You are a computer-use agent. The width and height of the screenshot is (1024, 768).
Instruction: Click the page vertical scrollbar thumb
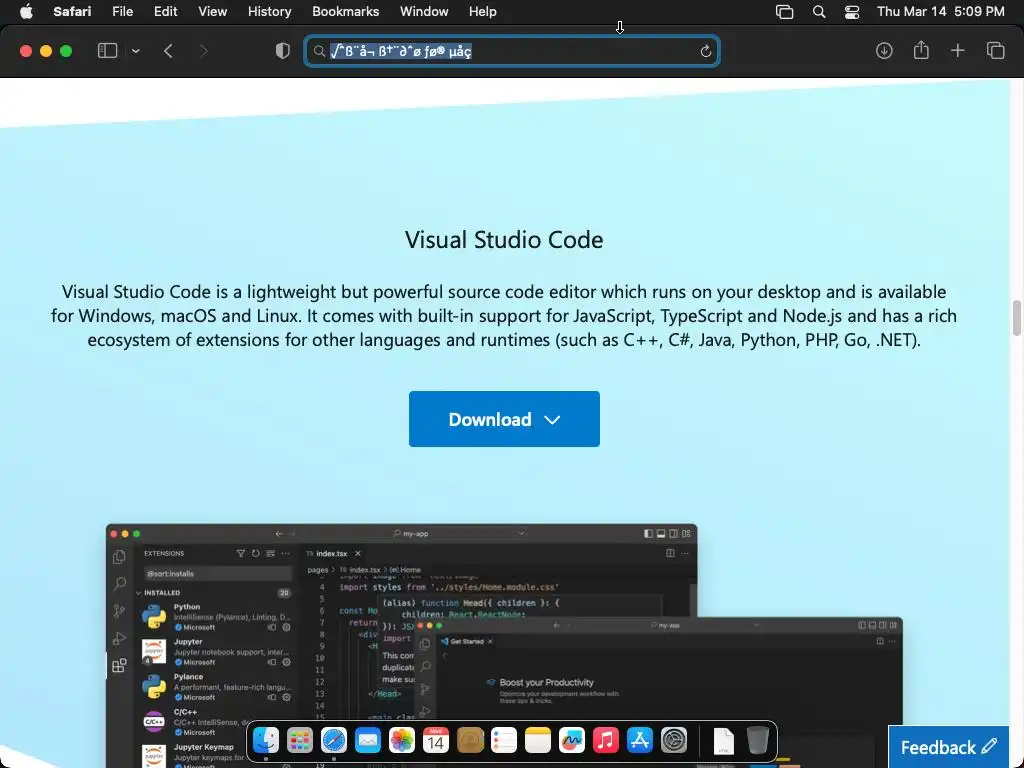[1016, 318]
